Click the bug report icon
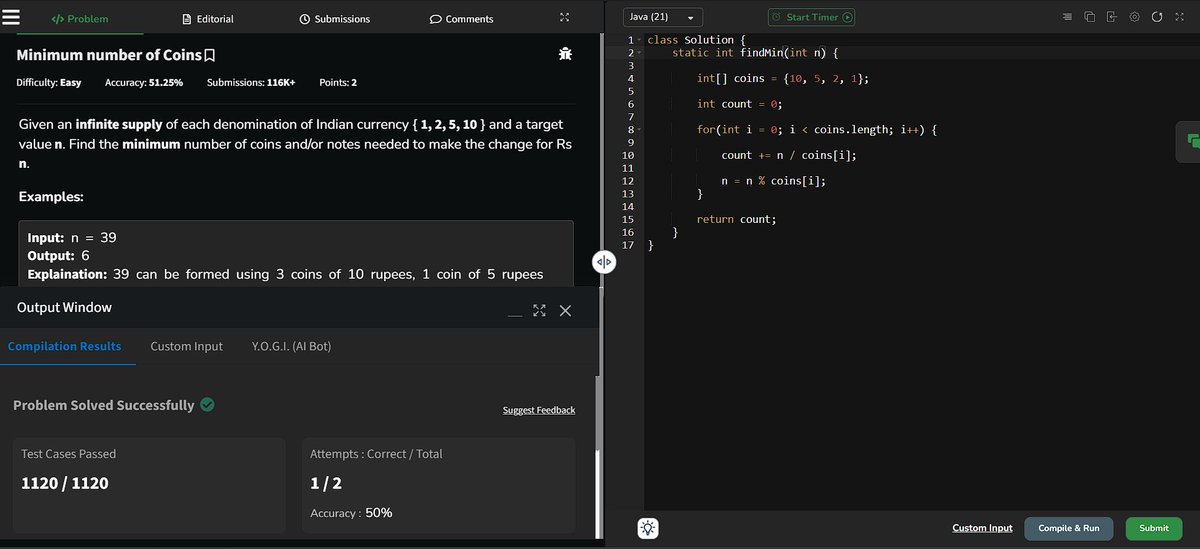This screenshot has width=1200, height=549. click(x=565, y=54)
